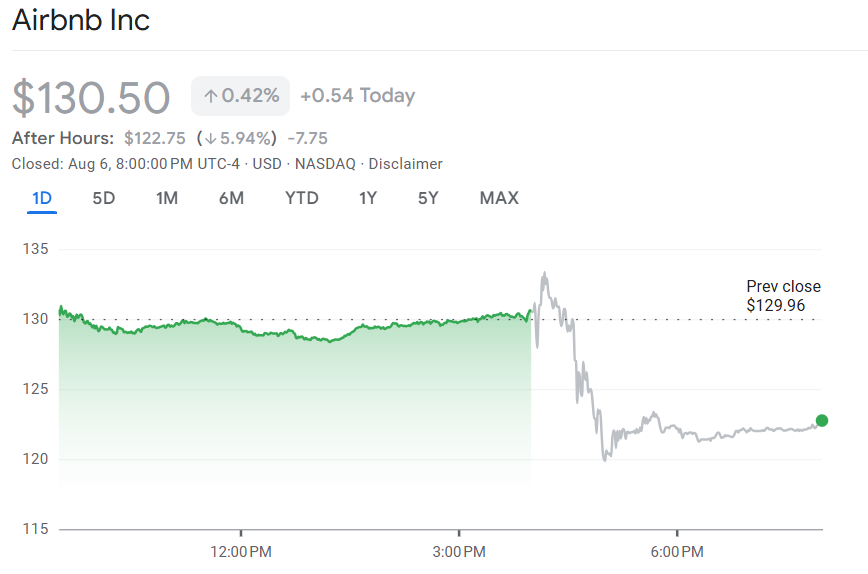Click the 3:00 PM axis label

point(459,551)
